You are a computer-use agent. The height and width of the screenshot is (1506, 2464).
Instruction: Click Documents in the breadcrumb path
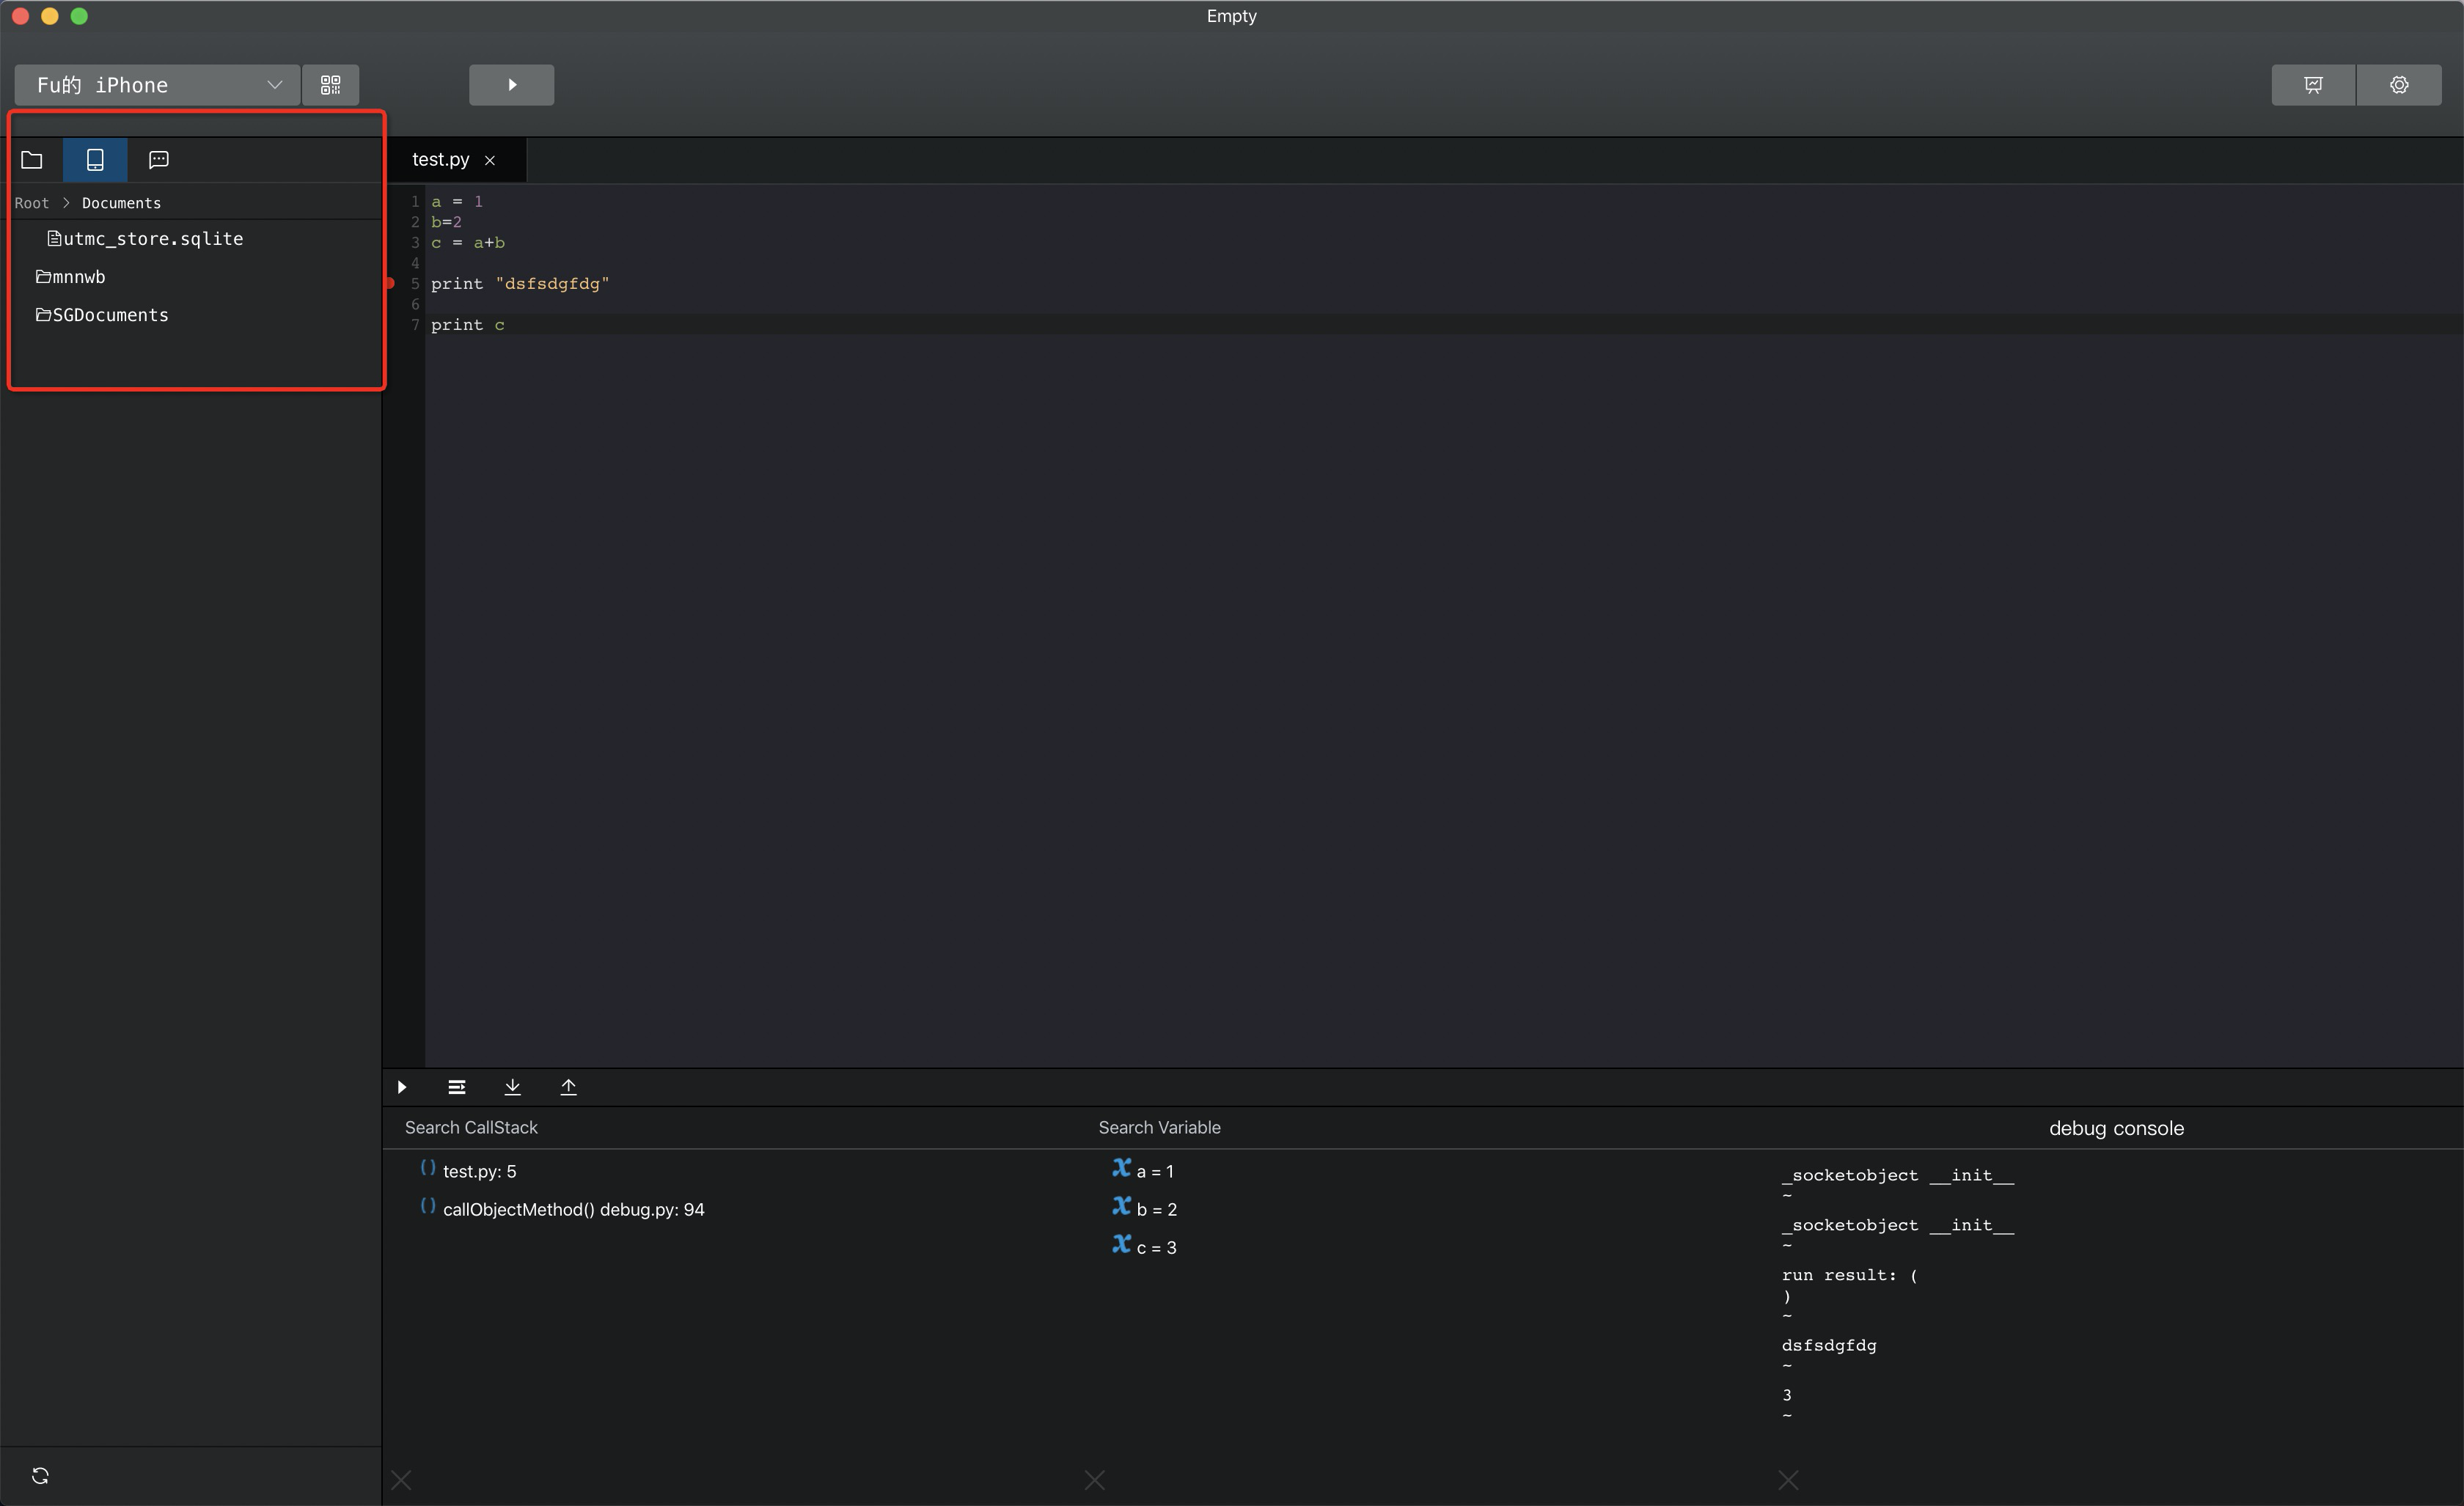coord(121,203)
